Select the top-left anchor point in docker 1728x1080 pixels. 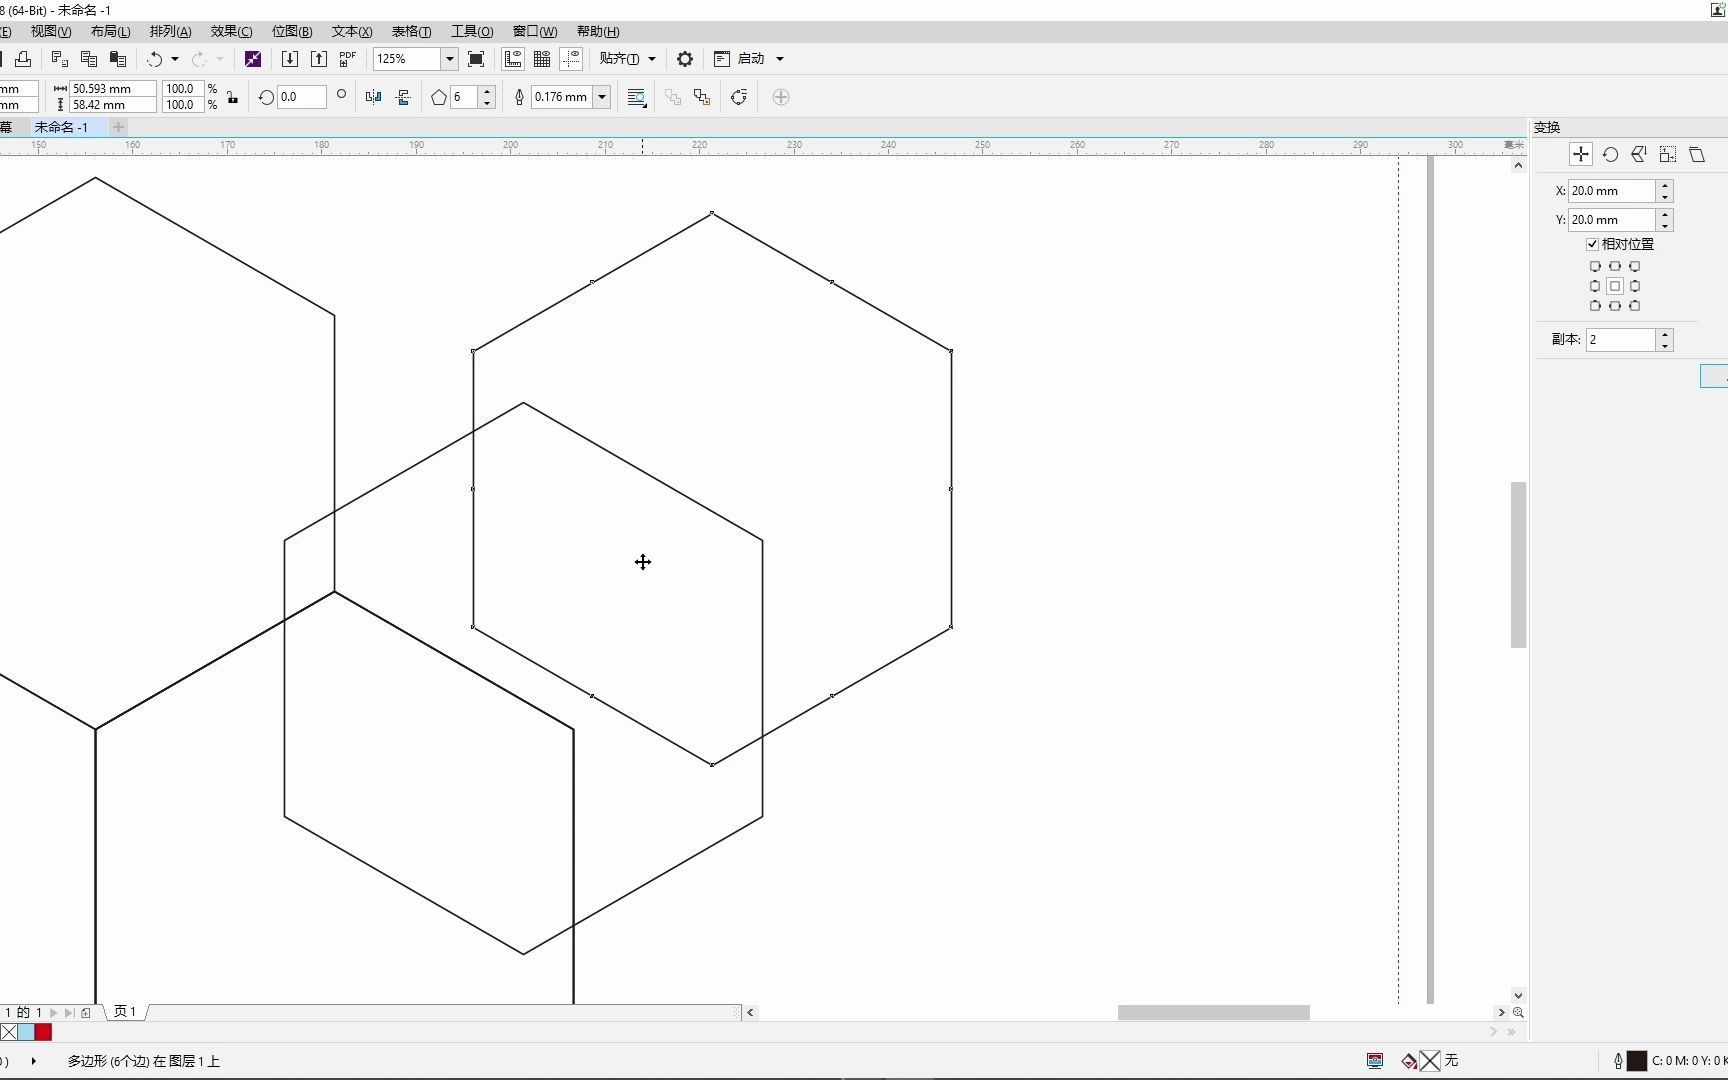coord(1595,267)
